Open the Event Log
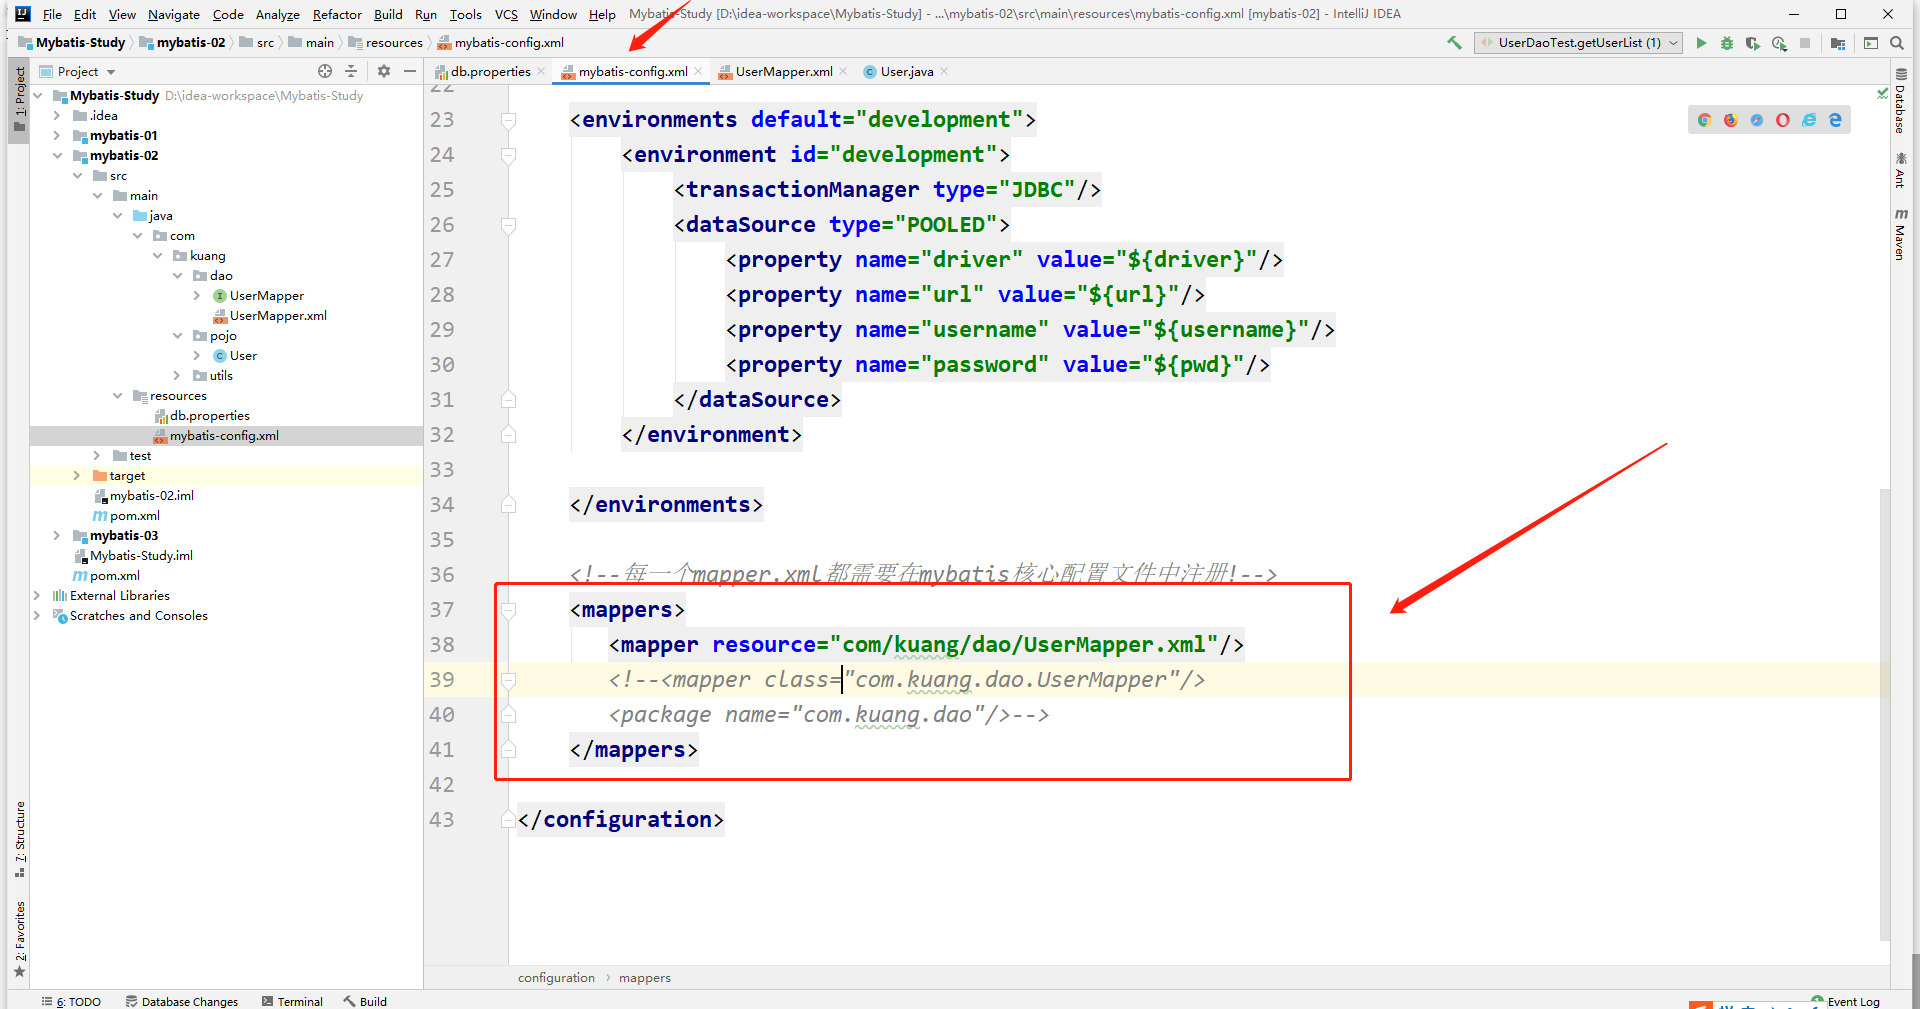Viewport: 1920px width, 1009px height. [x=1846, y=1001]
